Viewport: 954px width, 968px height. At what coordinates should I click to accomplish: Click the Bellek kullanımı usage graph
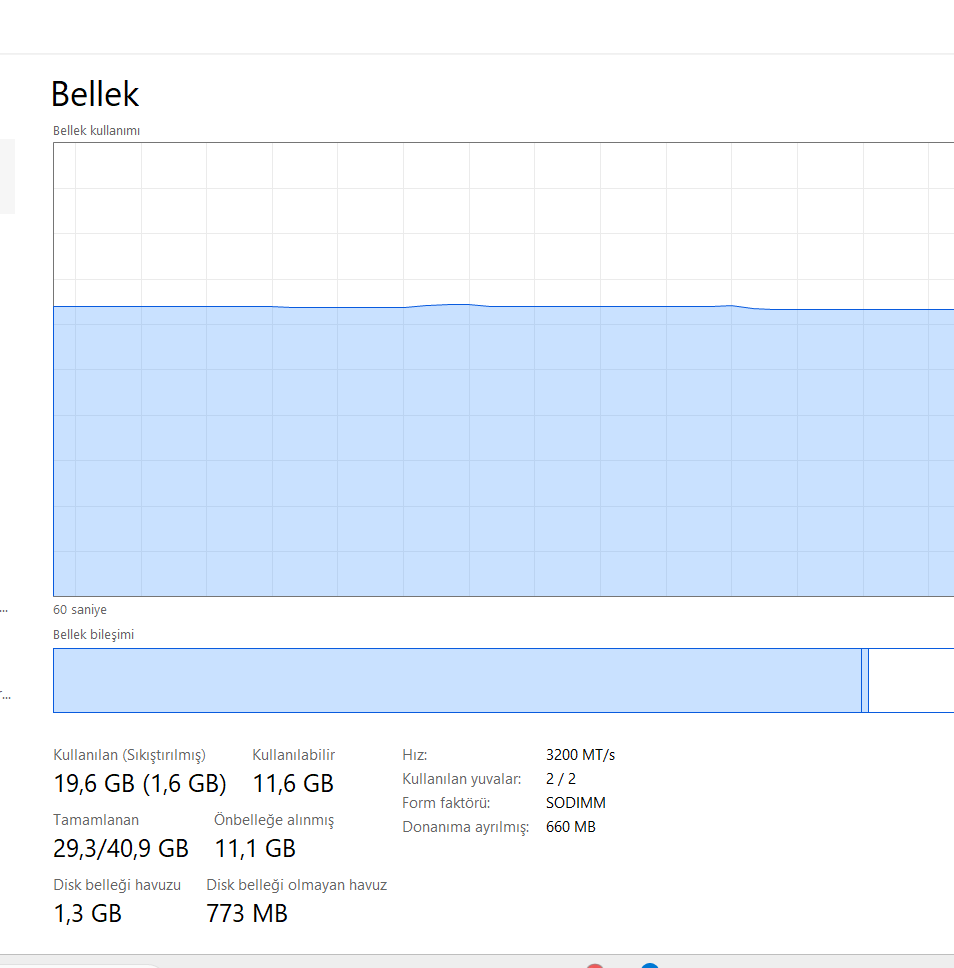point(503,369)
